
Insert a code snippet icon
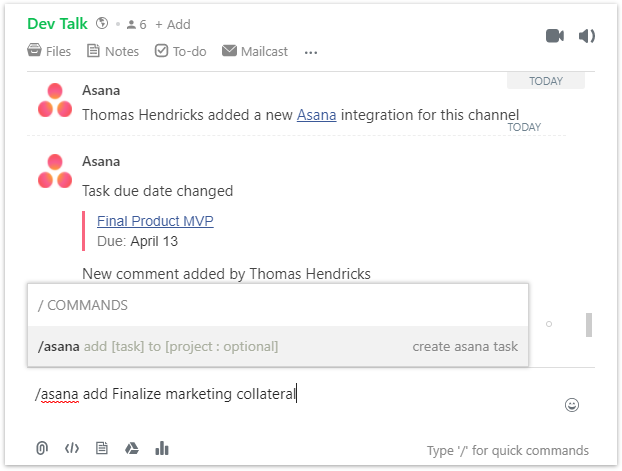[72, 448]
